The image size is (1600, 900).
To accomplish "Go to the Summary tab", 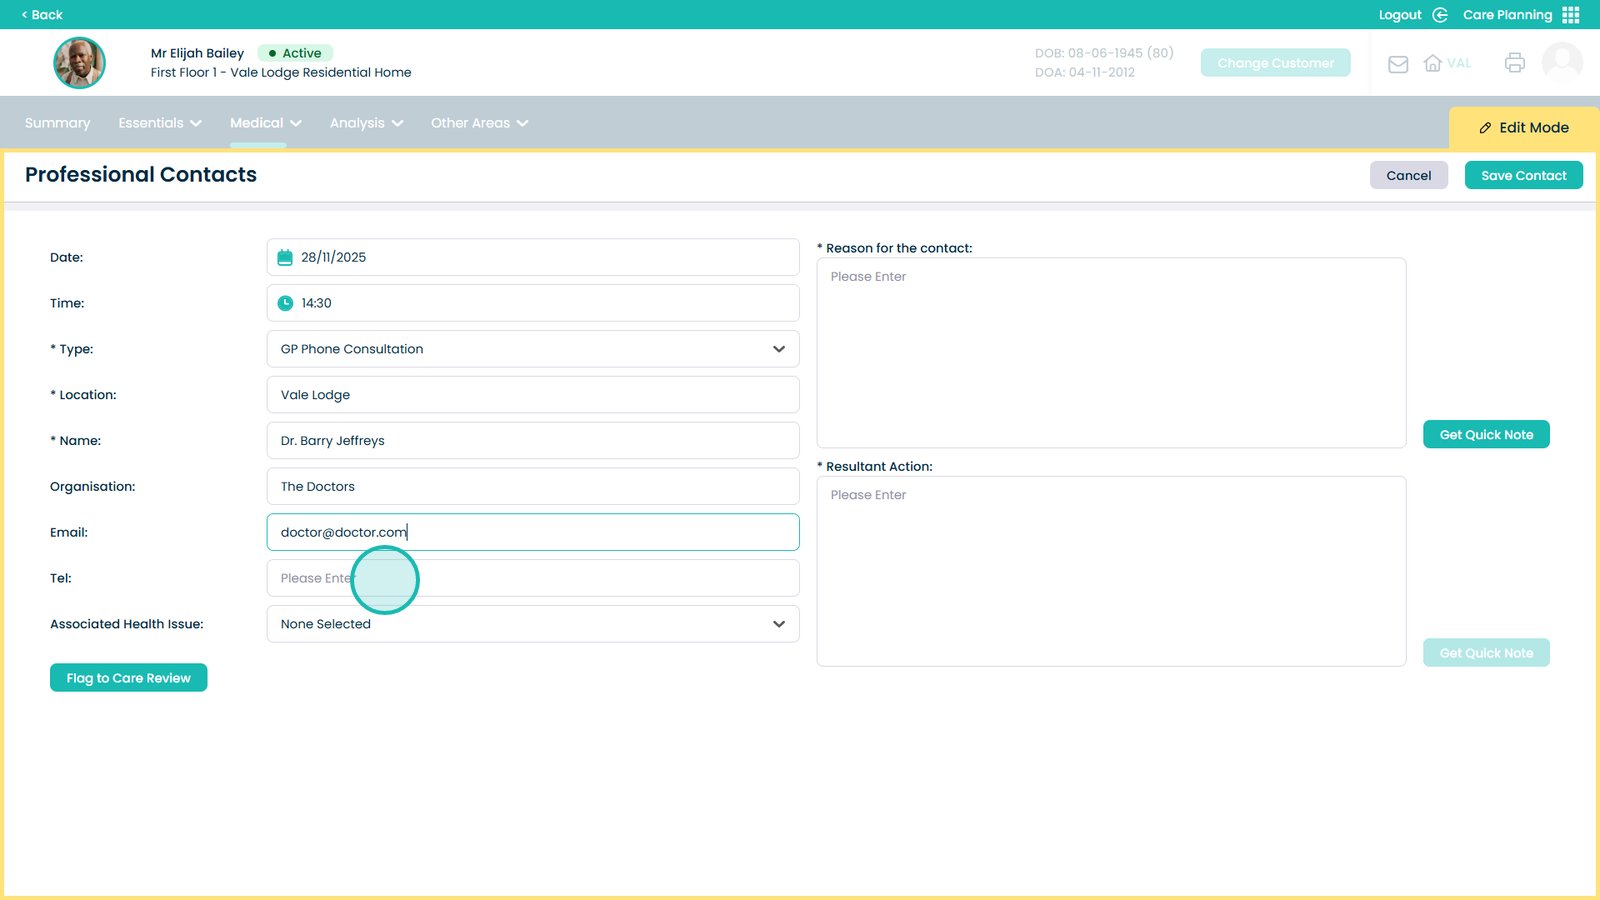I will (57, 123).
